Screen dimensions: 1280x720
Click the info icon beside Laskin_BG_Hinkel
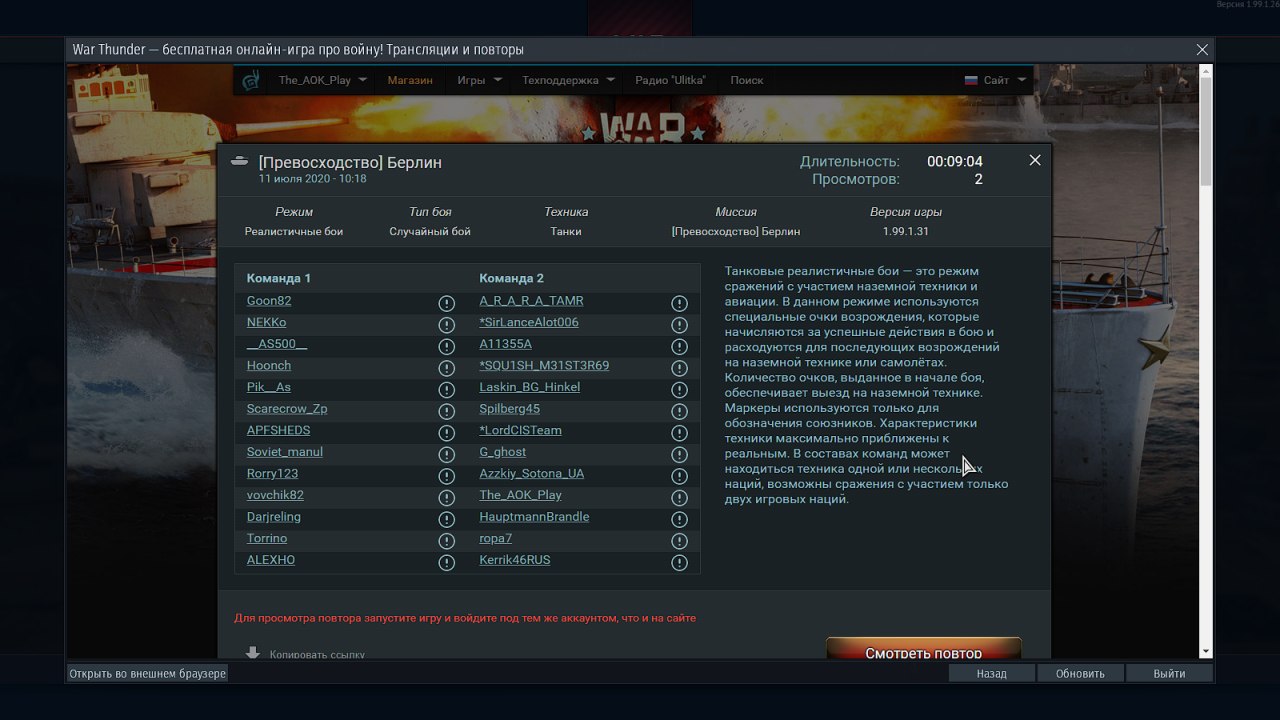pyautogui.click(x=679, y=390)
